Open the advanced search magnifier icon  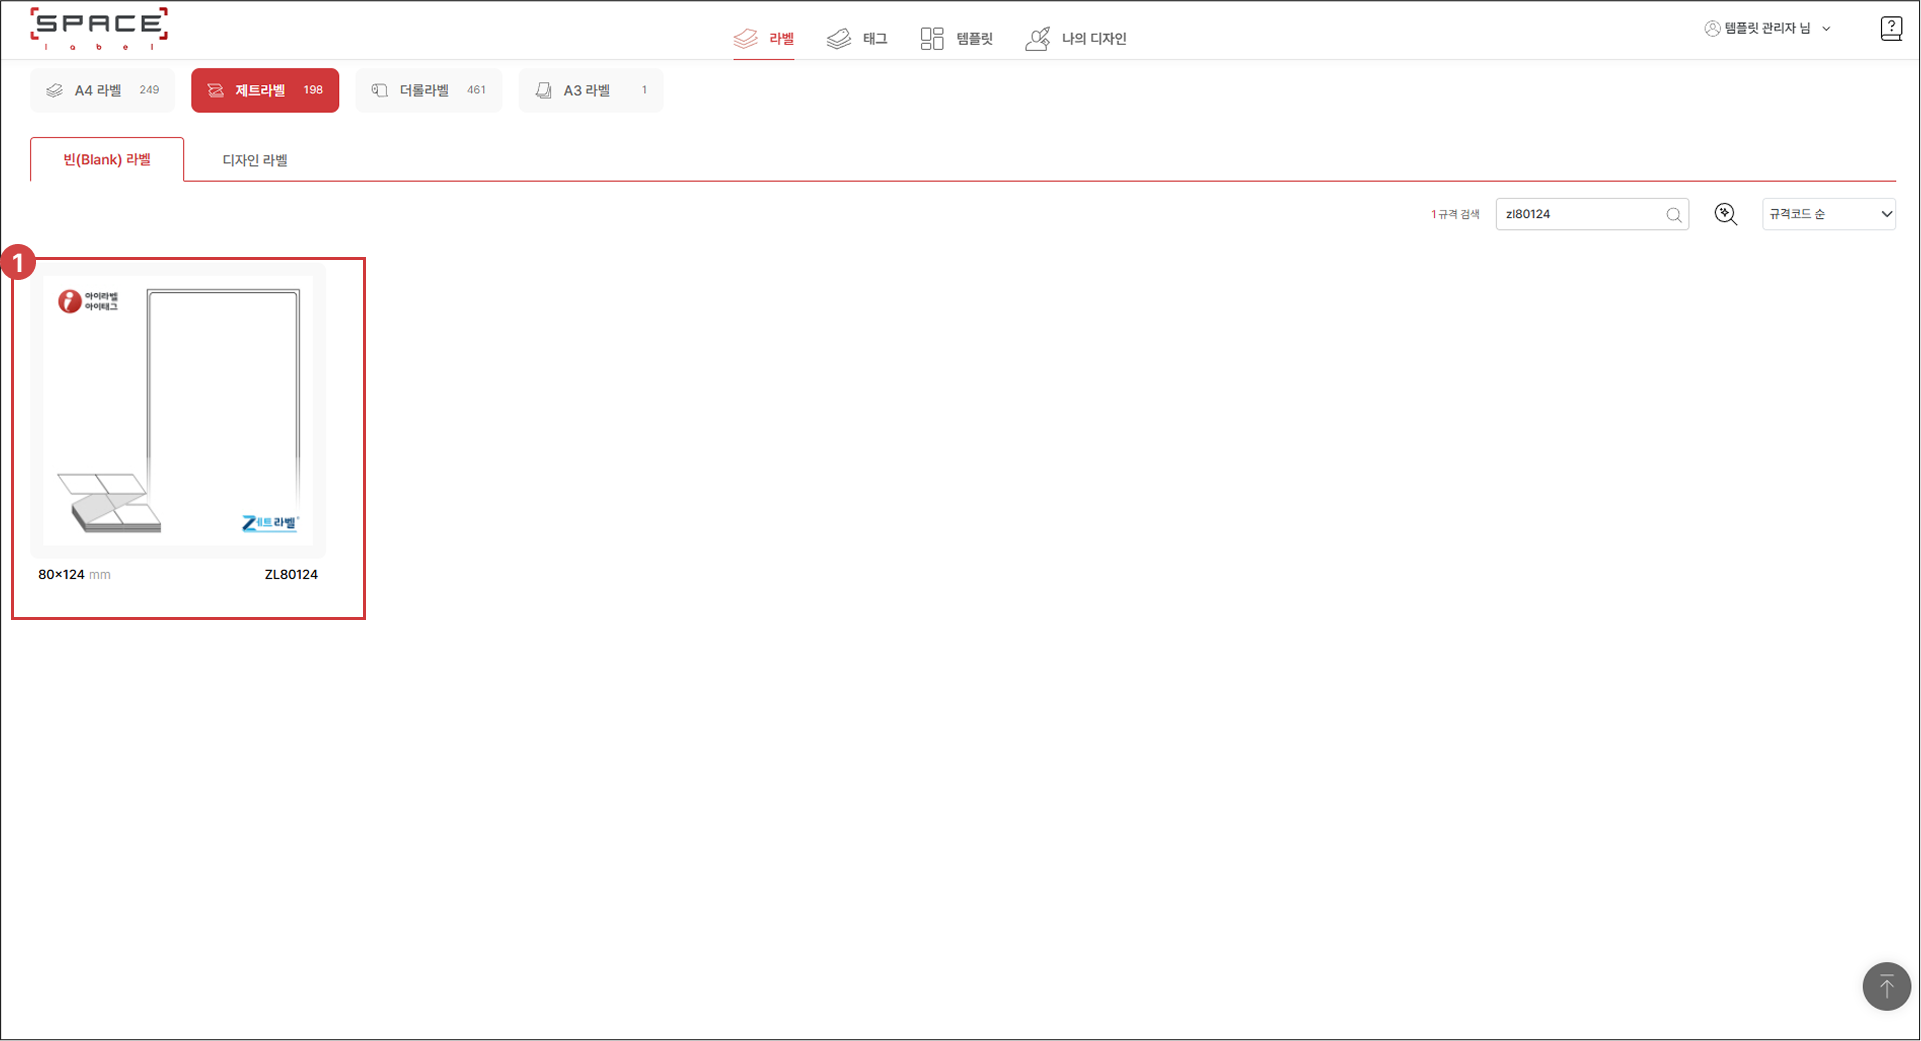click(1725, 214)
